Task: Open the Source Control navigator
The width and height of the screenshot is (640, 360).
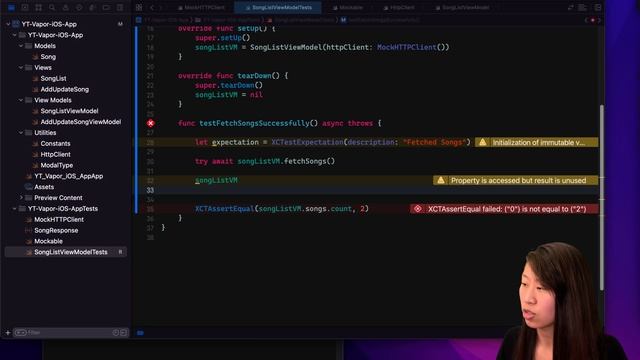Action: (25, 7)
